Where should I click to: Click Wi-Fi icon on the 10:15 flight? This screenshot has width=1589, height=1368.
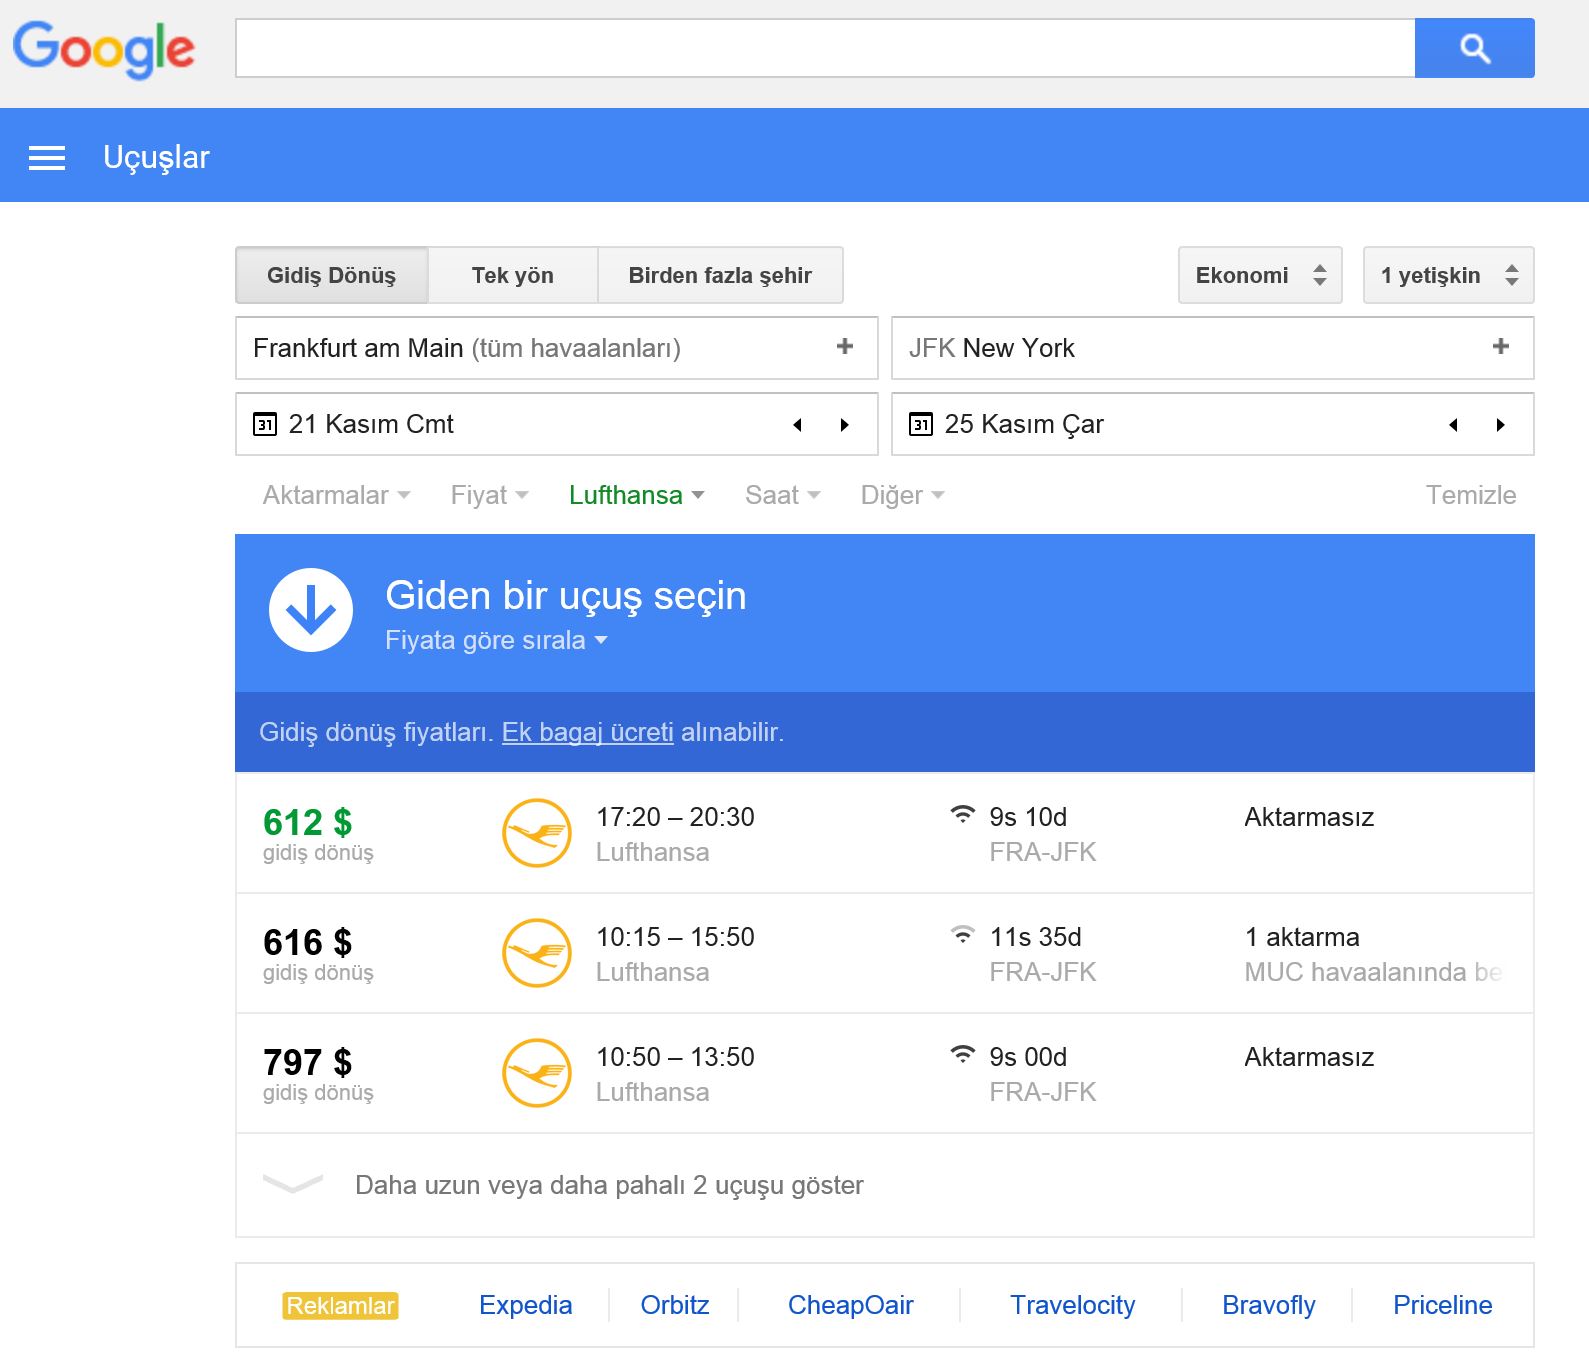point(962,934)
